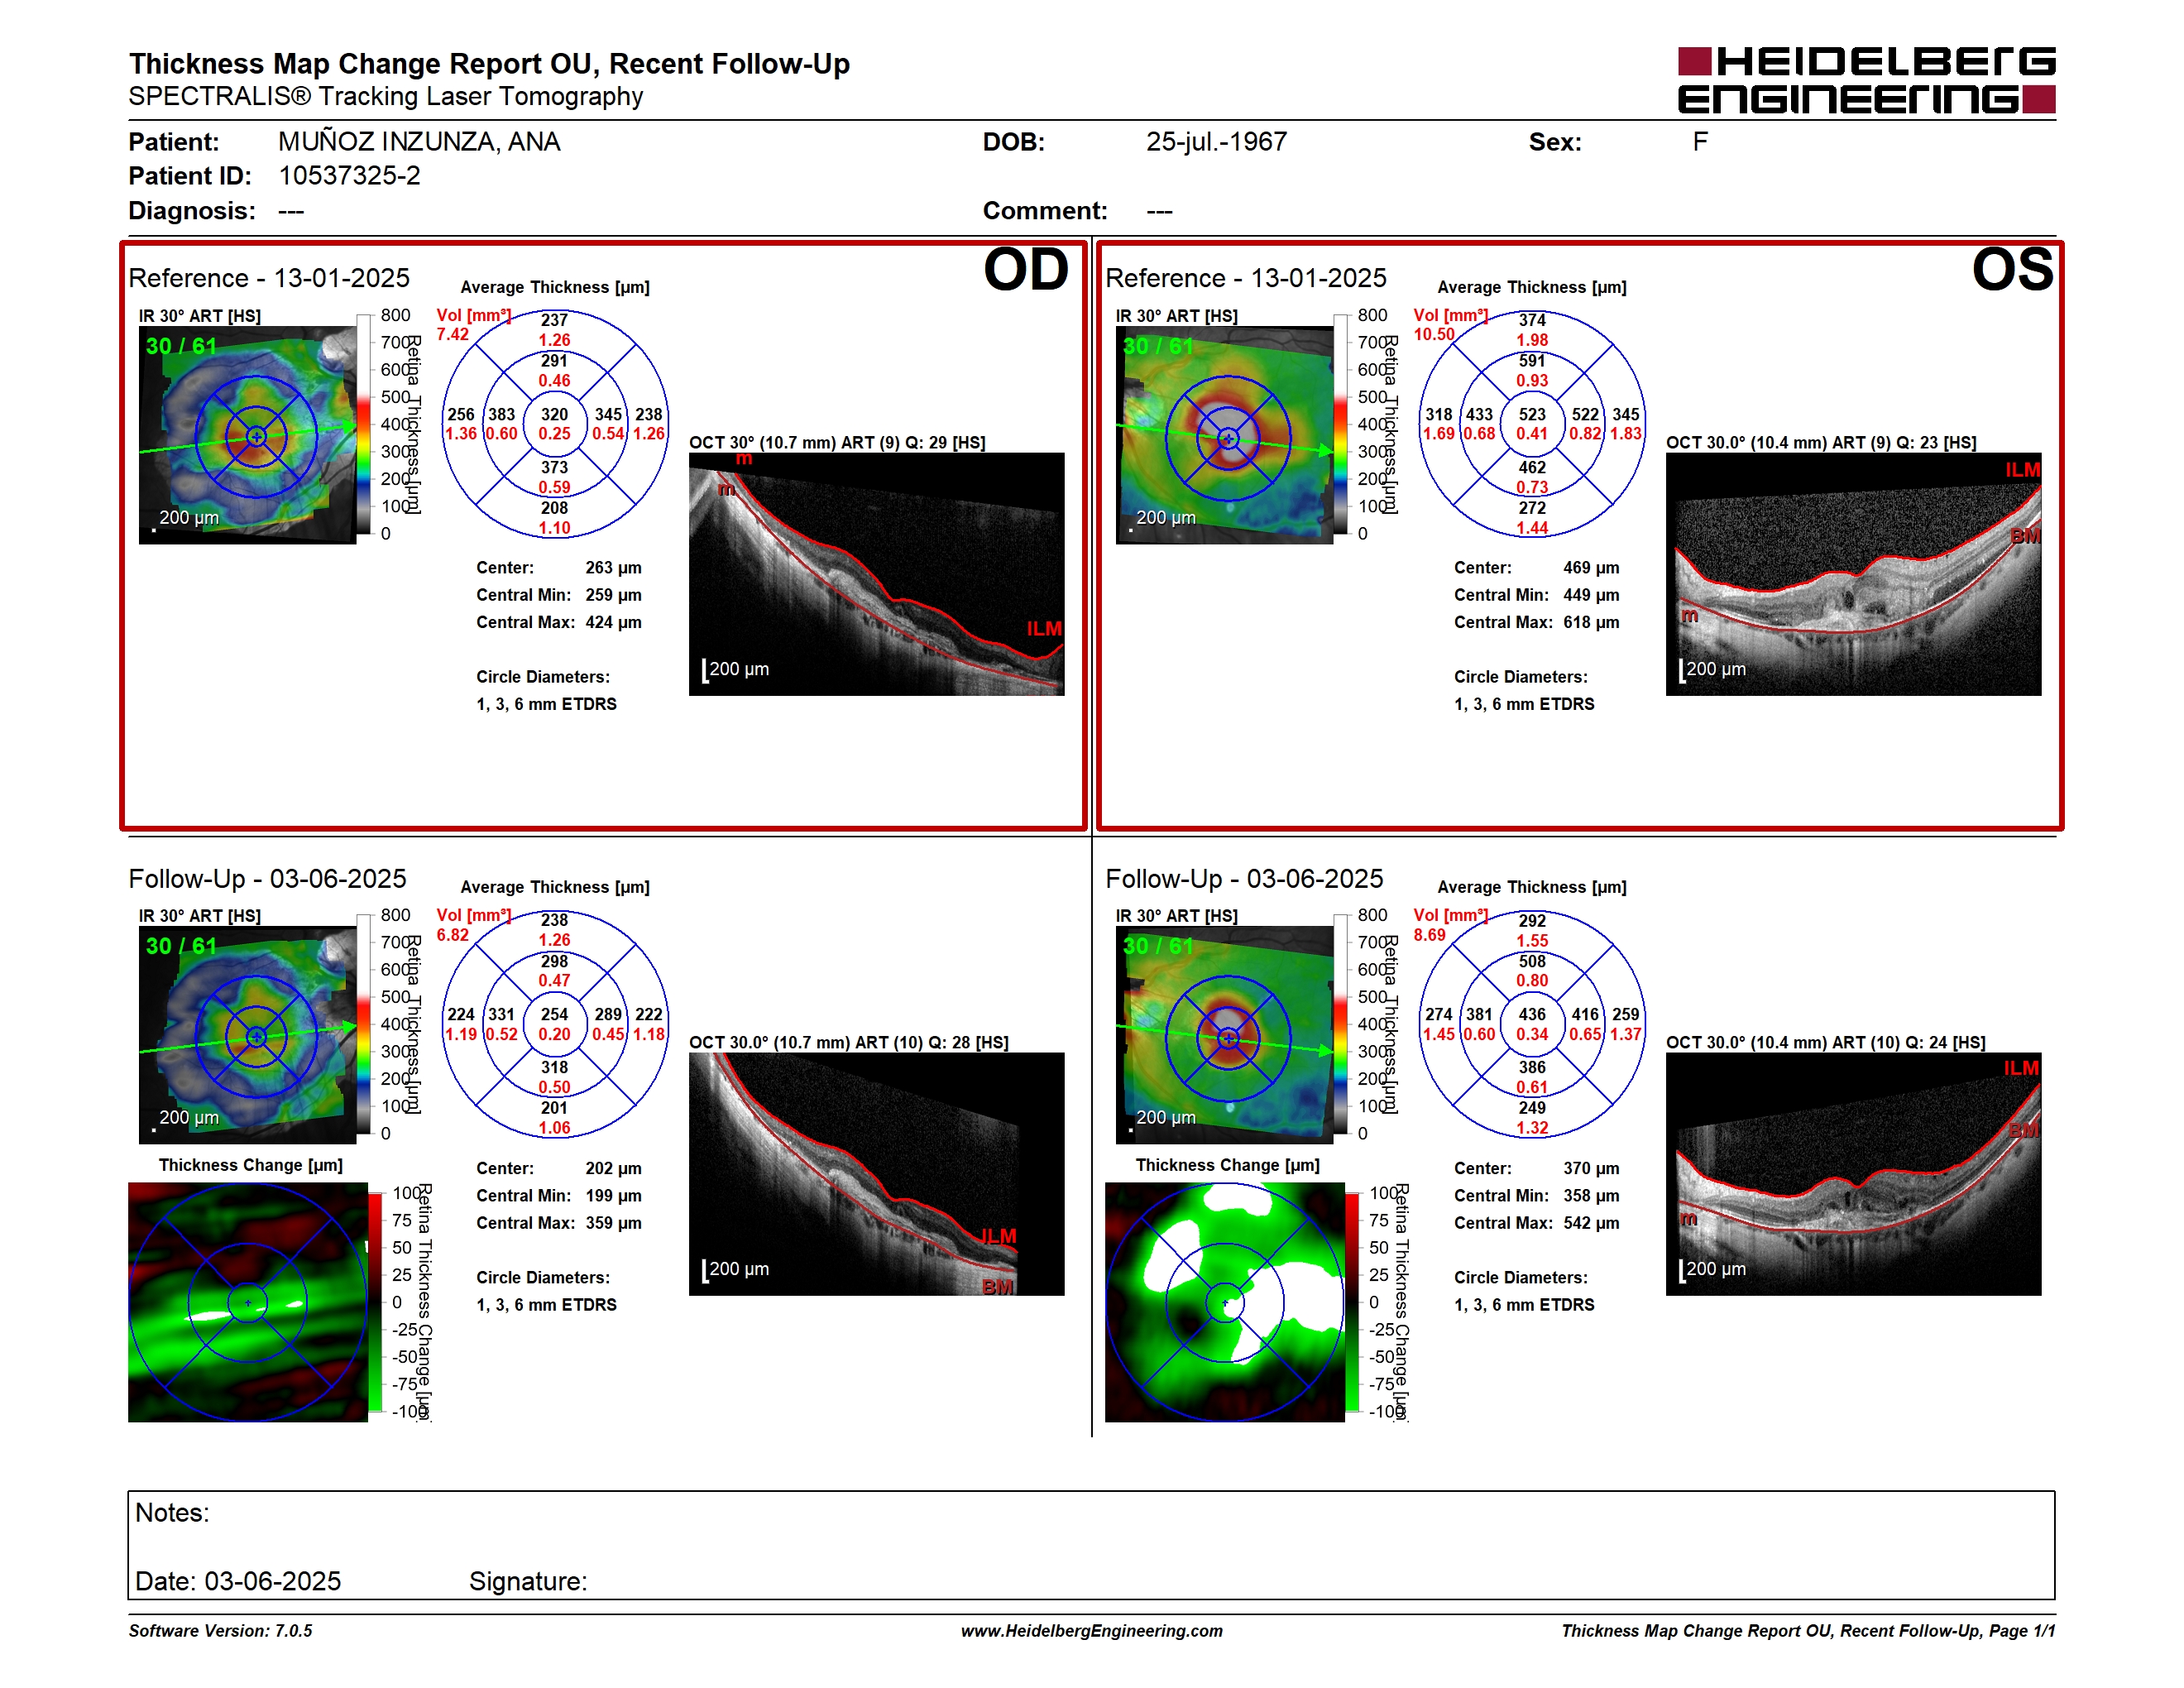Select the OS reference IR thickness map image
The image size is (2184, 1688).
pos(1224,435)
